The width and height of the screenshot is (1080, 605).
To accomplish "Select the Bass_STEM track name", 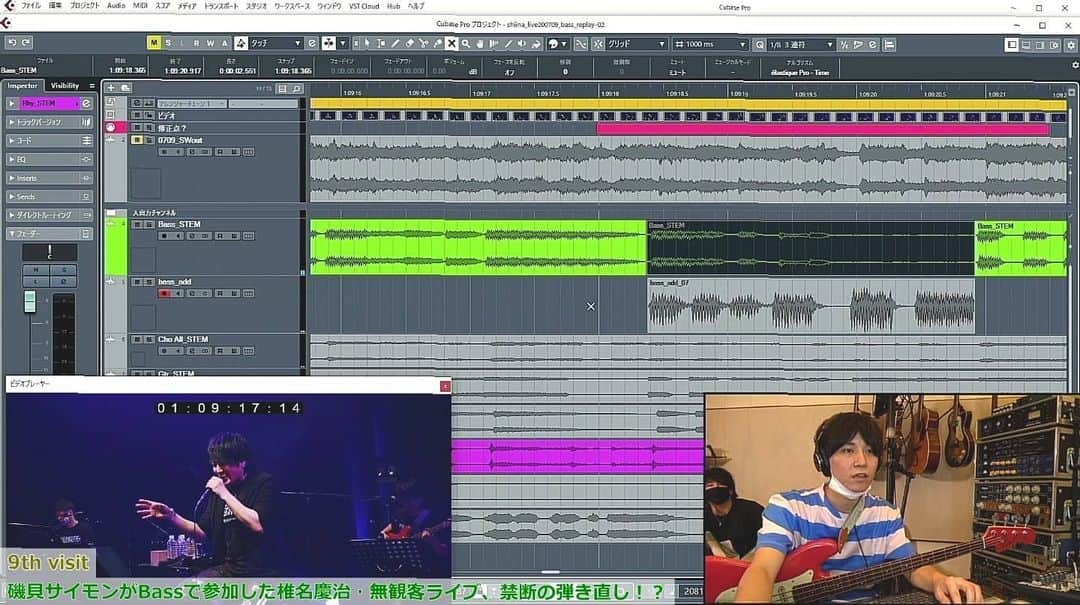I will tap(179, 224).
